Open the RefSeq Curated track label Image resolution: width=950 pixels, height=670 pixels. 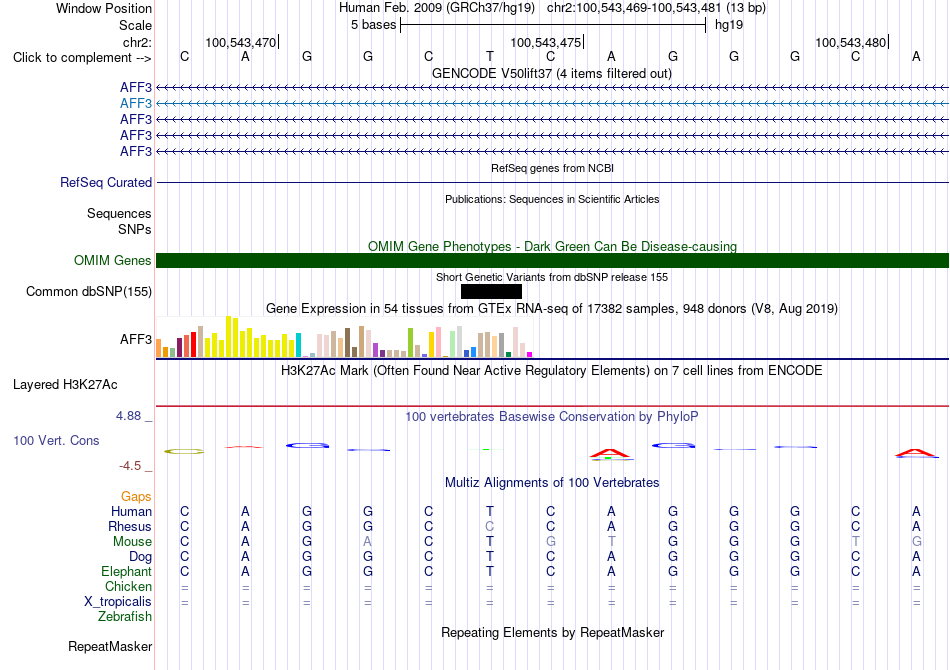pos(106,182)
